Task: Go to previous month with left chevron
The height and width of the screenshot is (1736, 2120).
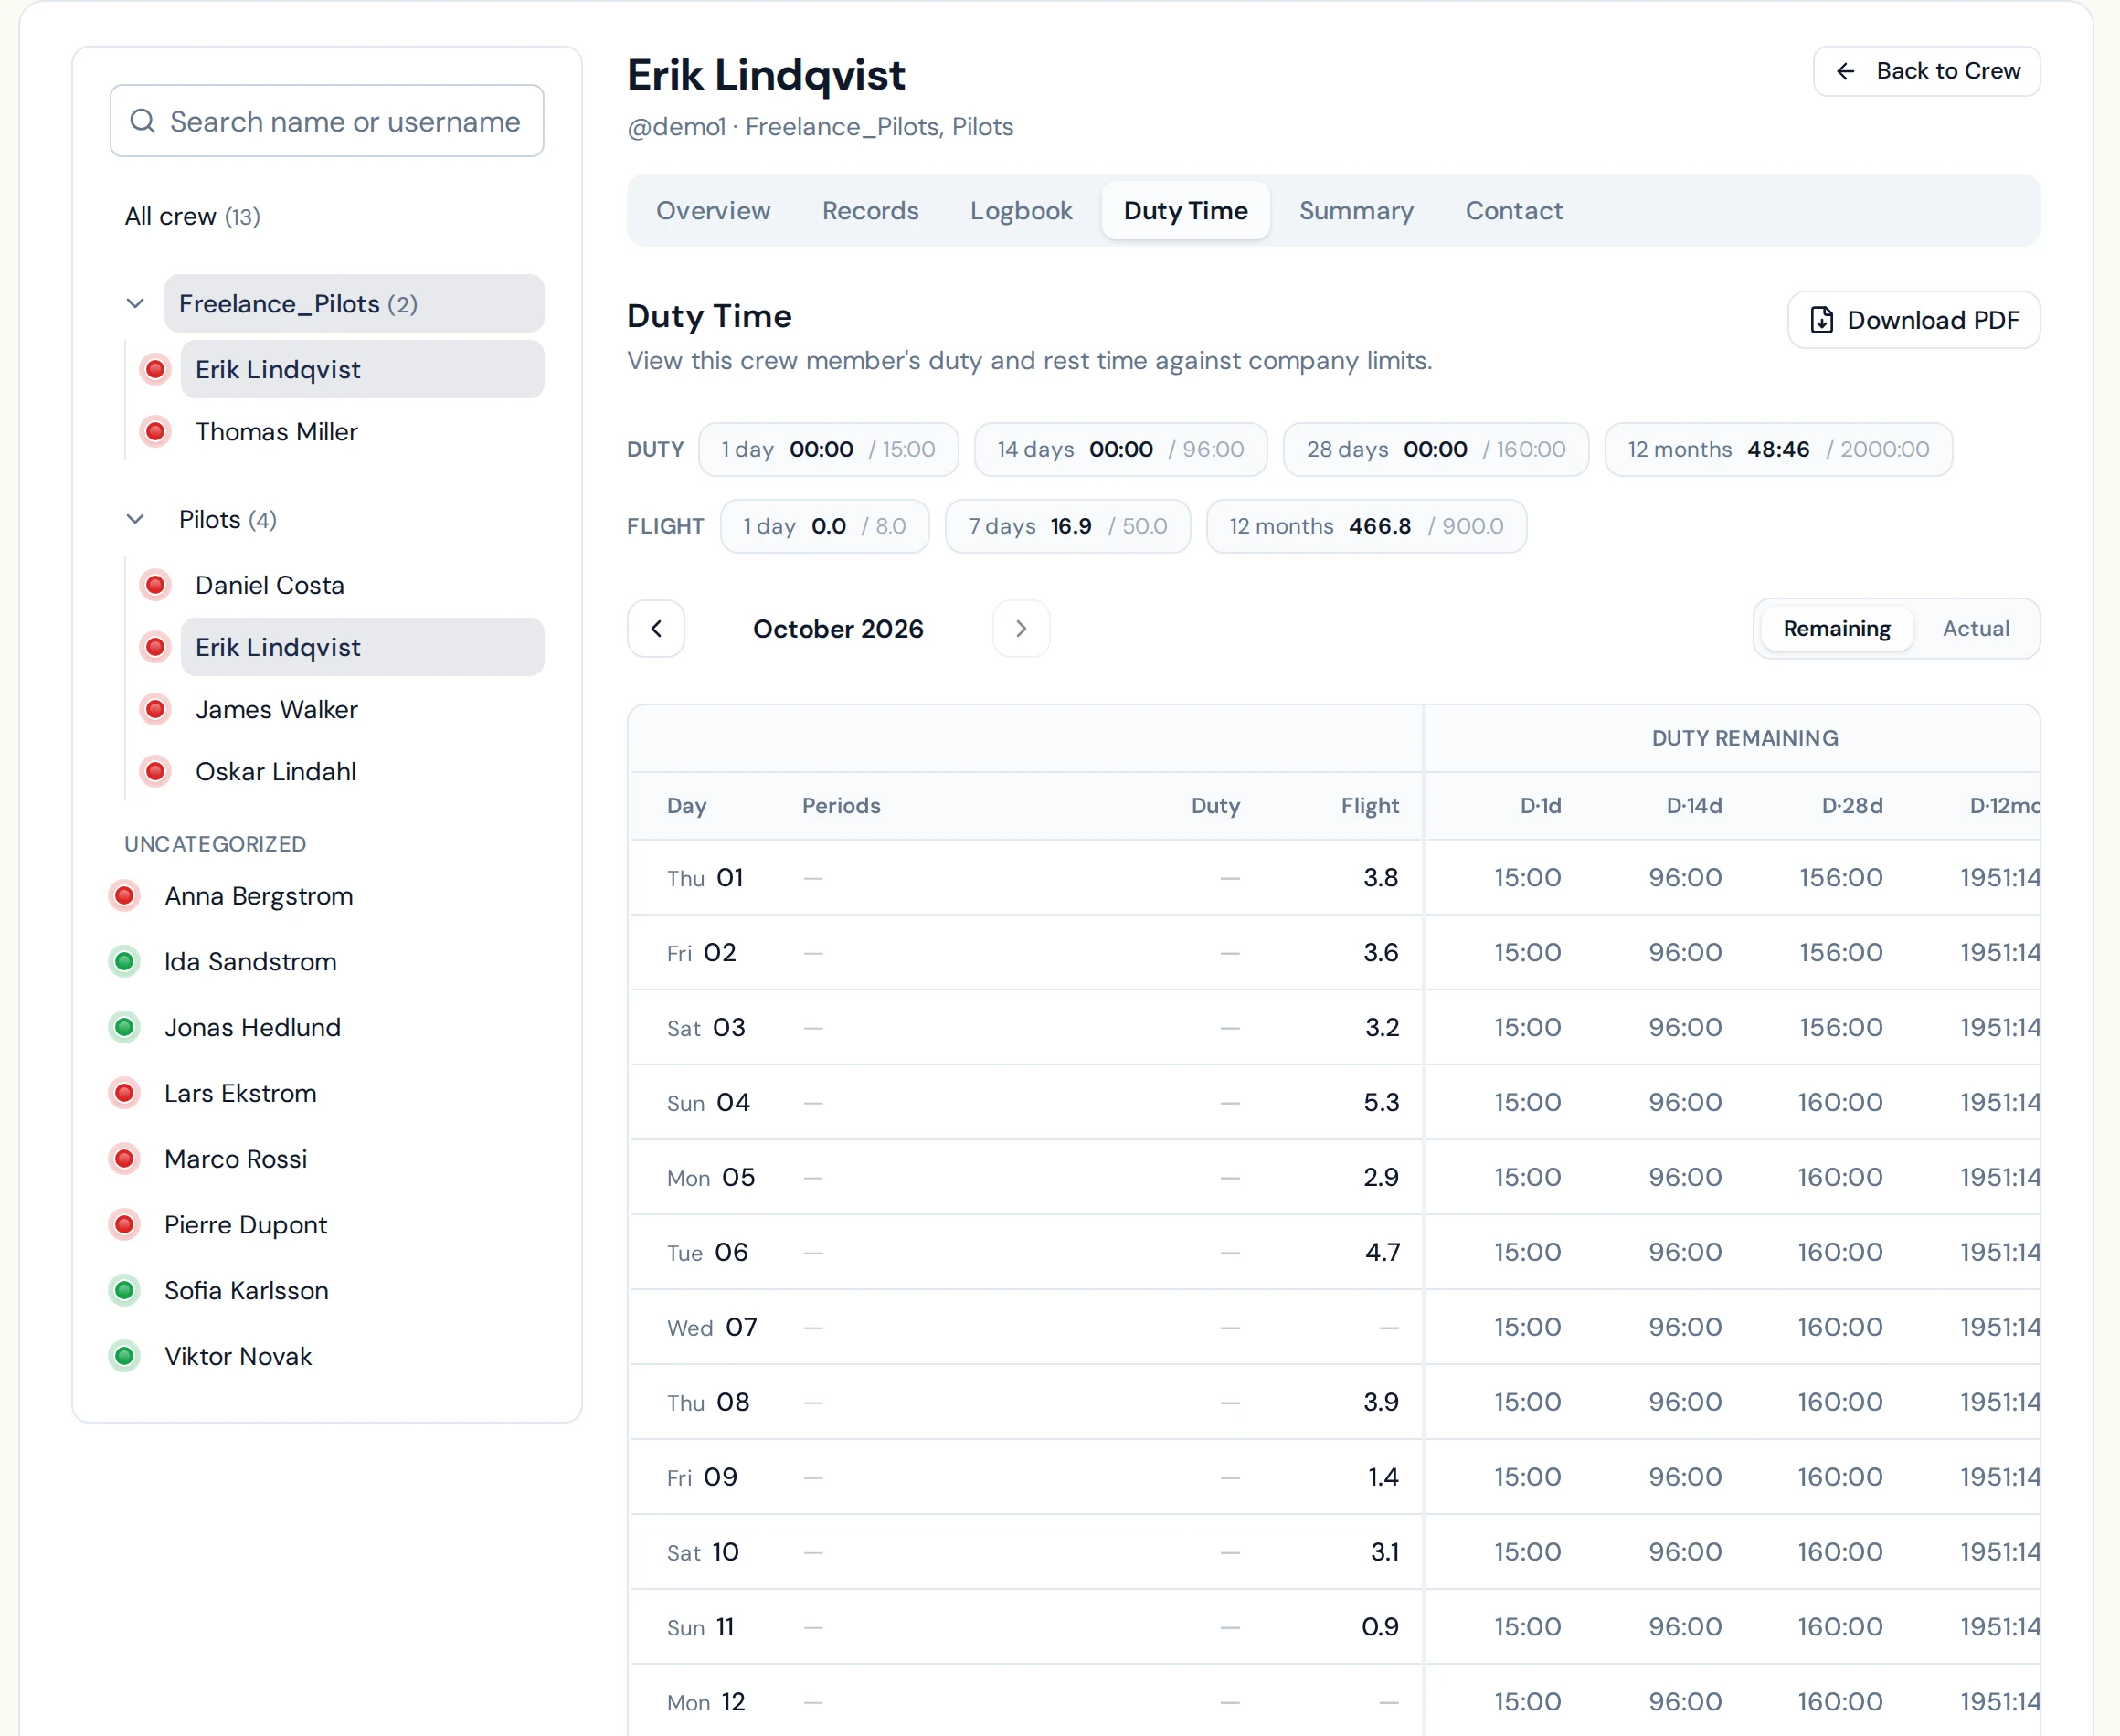Action: (656, 628)
